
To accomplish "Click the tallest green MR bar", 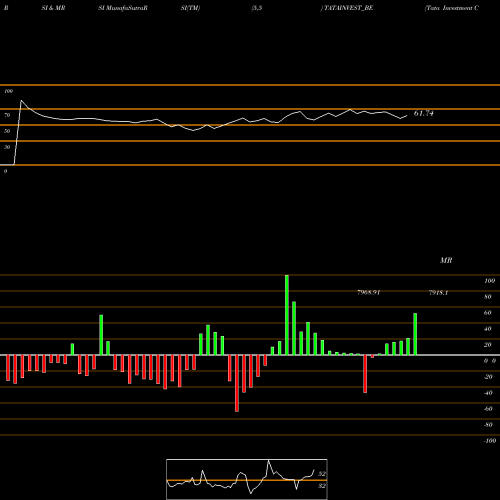I will point(287,315).
